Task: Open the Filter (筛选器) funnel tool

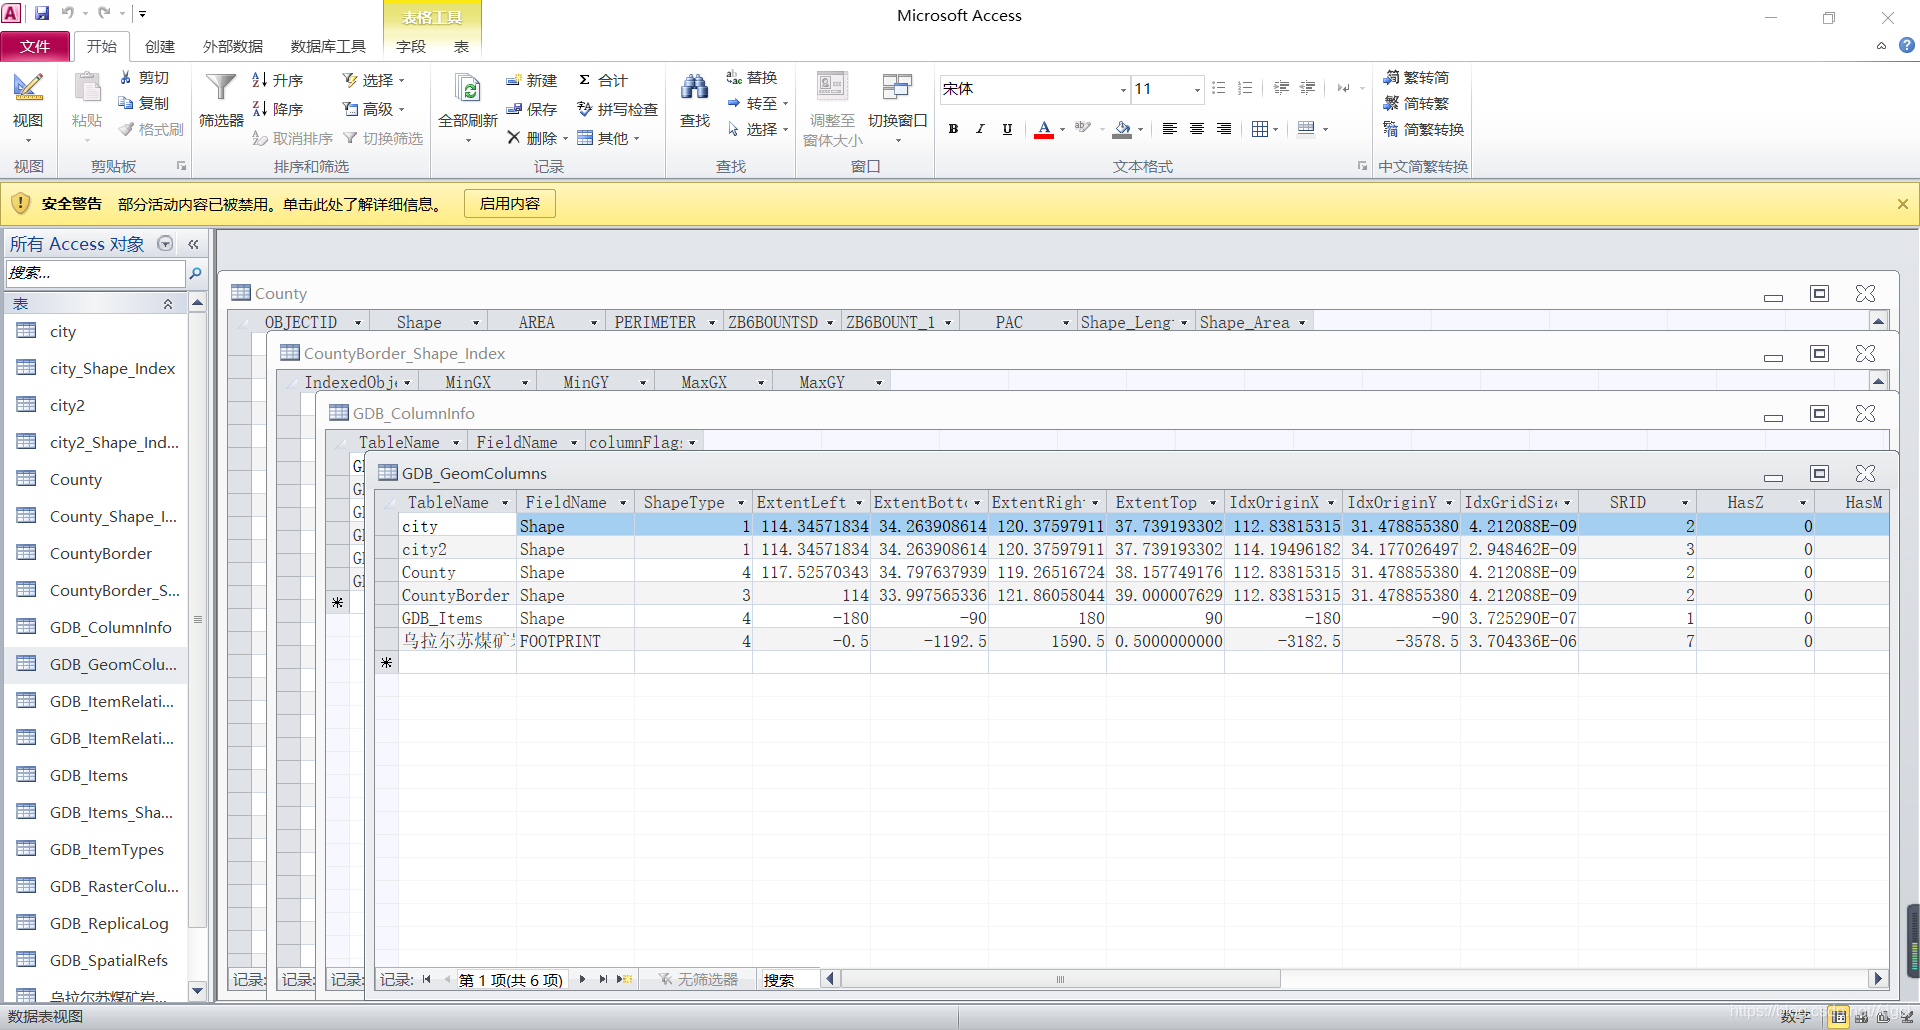Action: tap(221, 101)
